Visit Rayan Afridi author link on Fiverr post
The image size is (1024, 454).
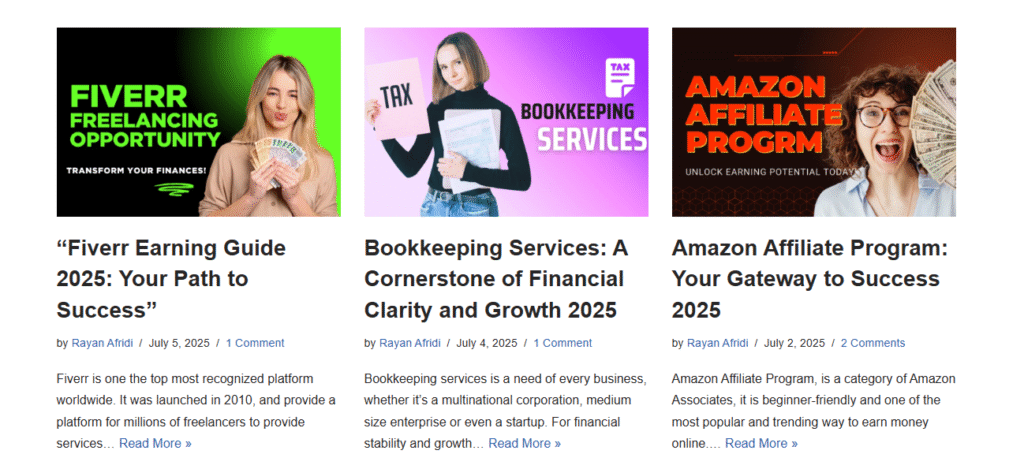click(102, 343)
